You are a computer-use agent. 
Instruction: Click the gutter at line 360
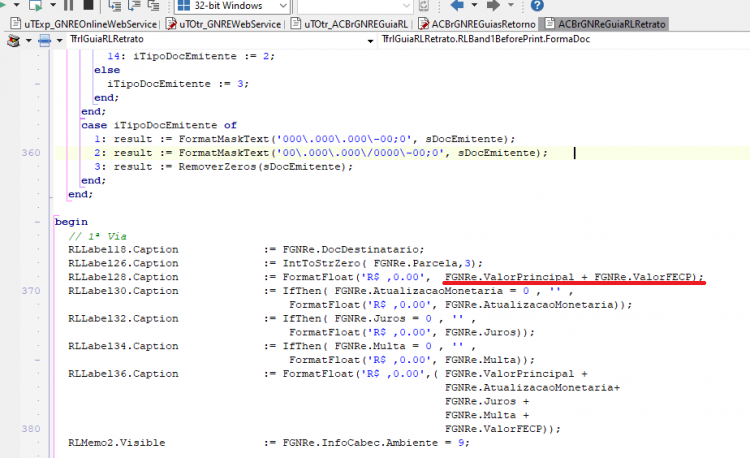pyautogui.click(x=31, y=153)
